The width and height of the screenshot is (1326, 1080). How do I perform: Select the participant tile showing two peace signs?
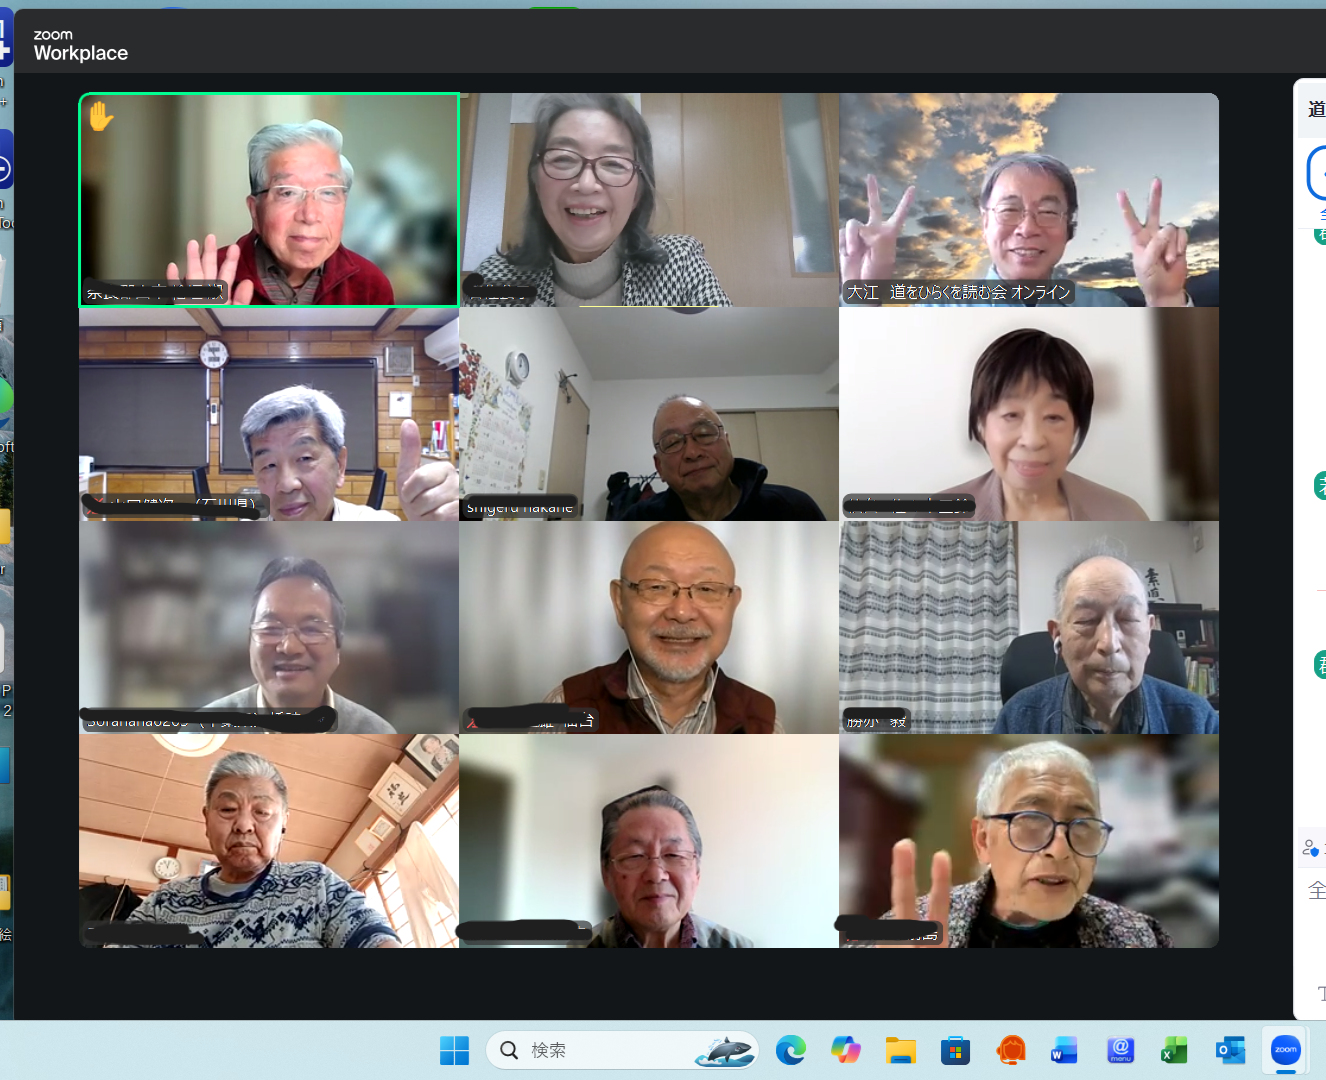pos(1028,199)
